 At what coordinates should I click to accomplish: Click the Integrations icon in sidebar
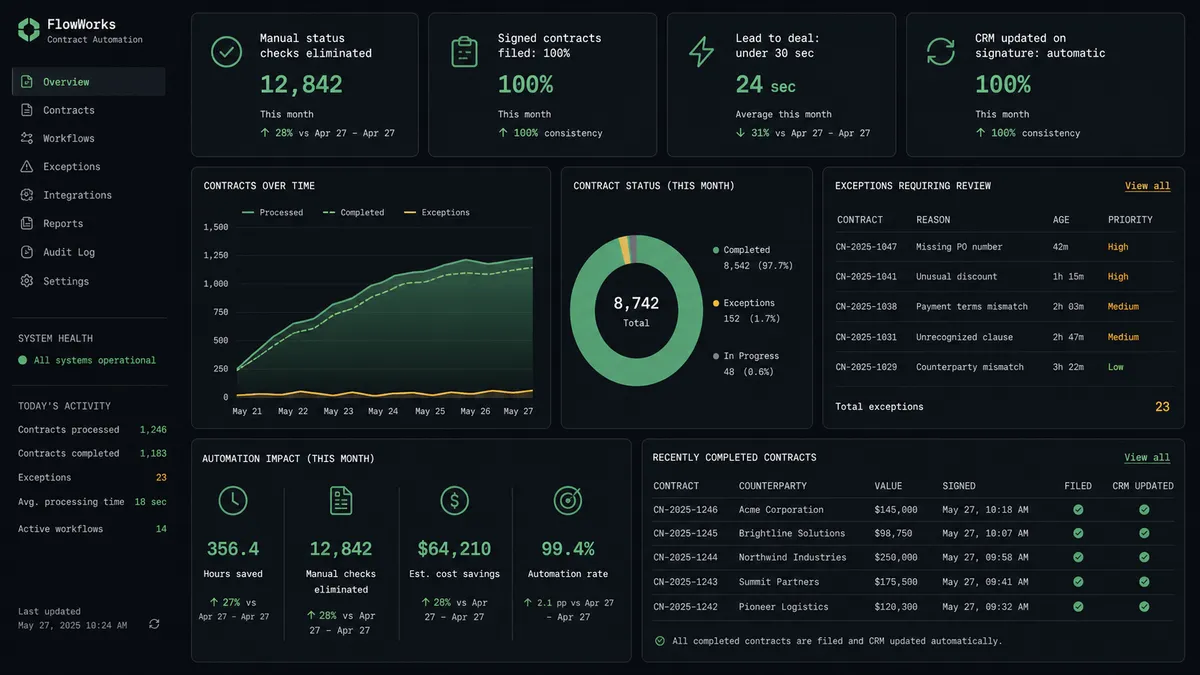pos(27,195)
